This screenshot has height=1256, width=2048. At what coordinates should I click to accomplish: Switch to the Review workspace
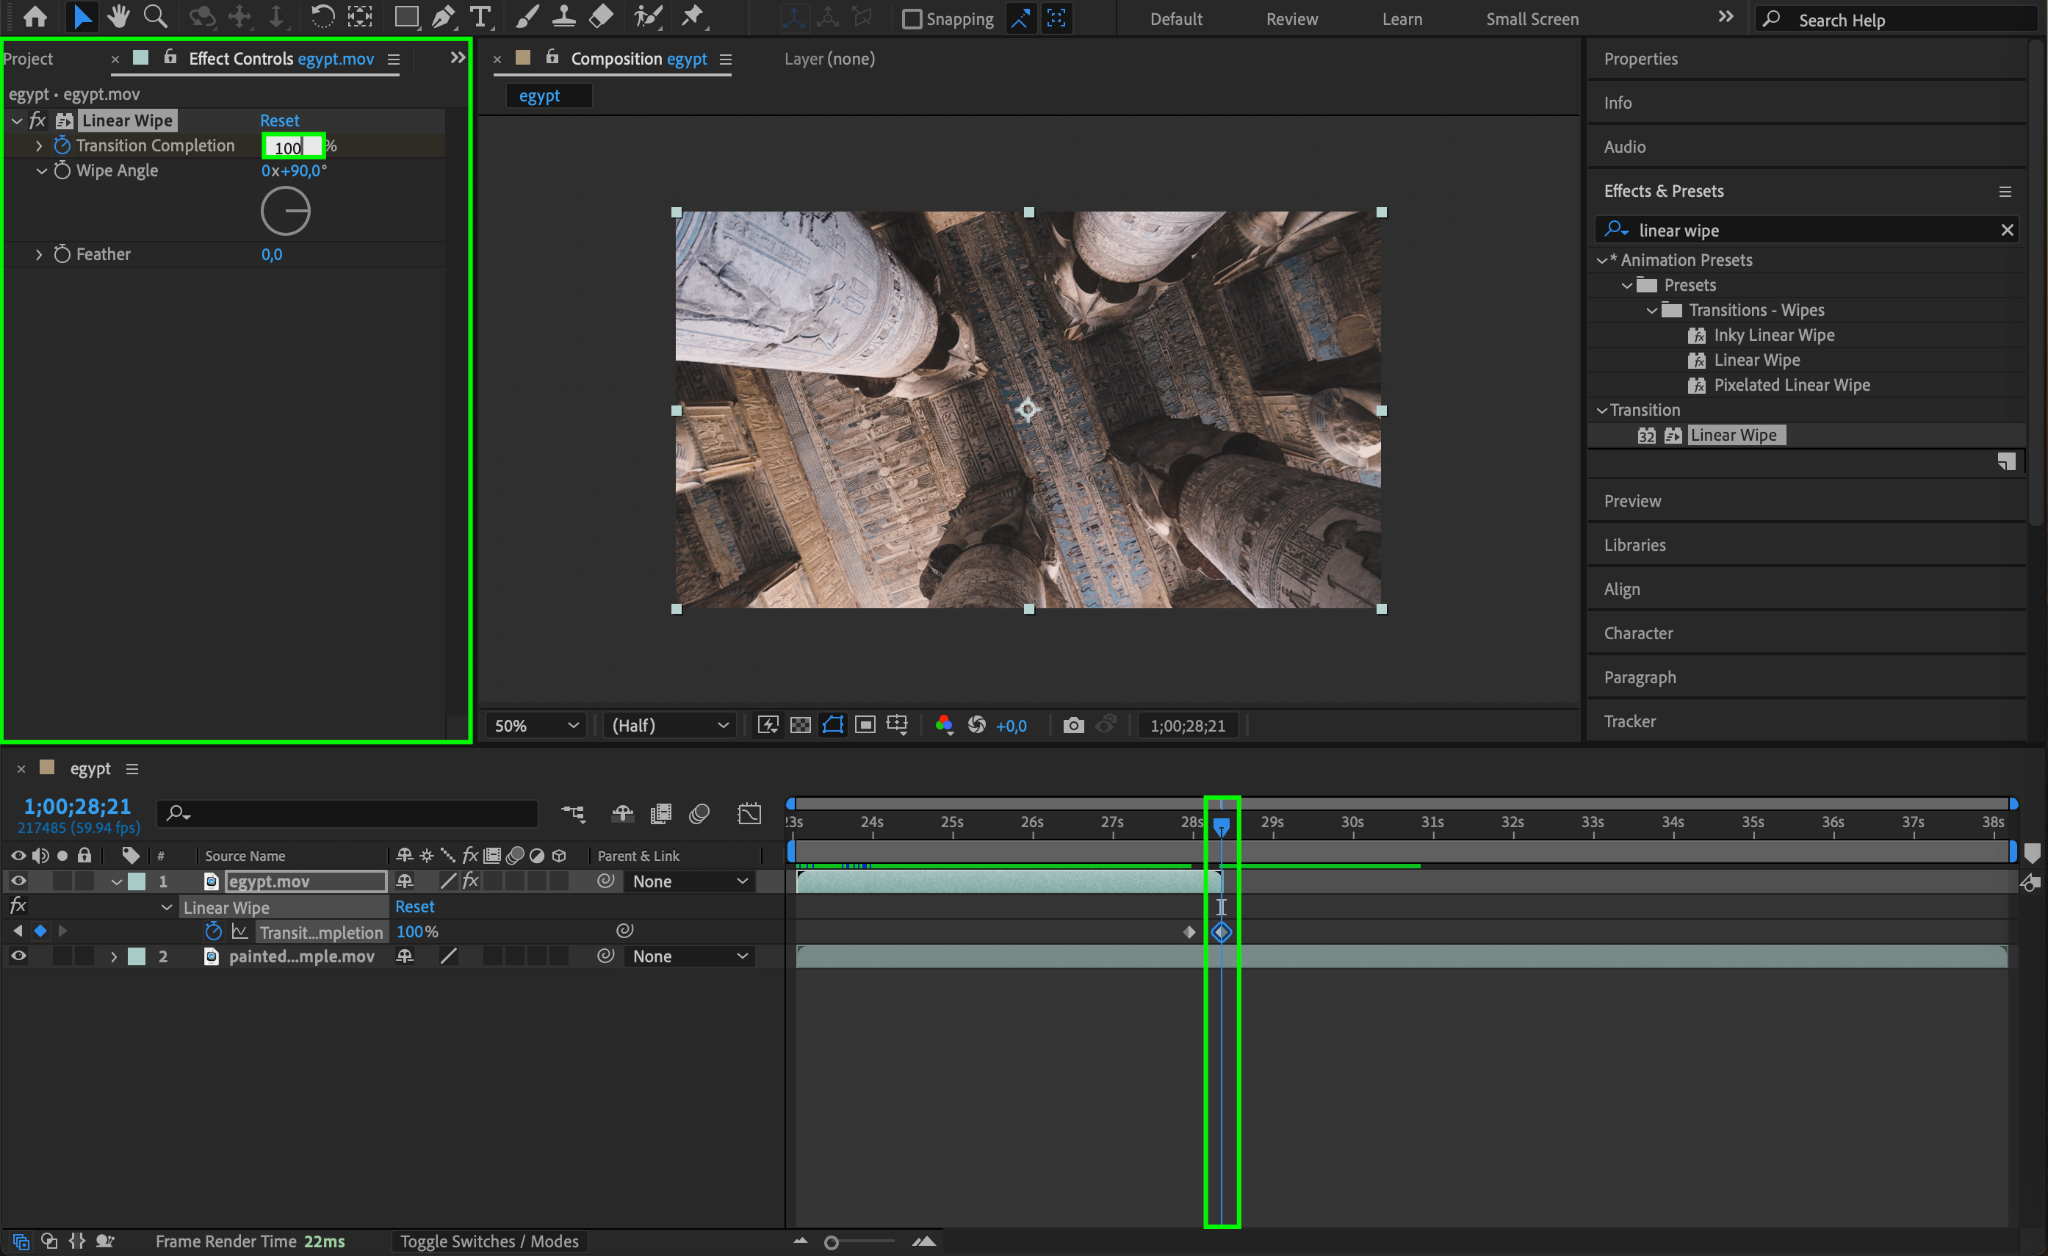(1291, 19)
